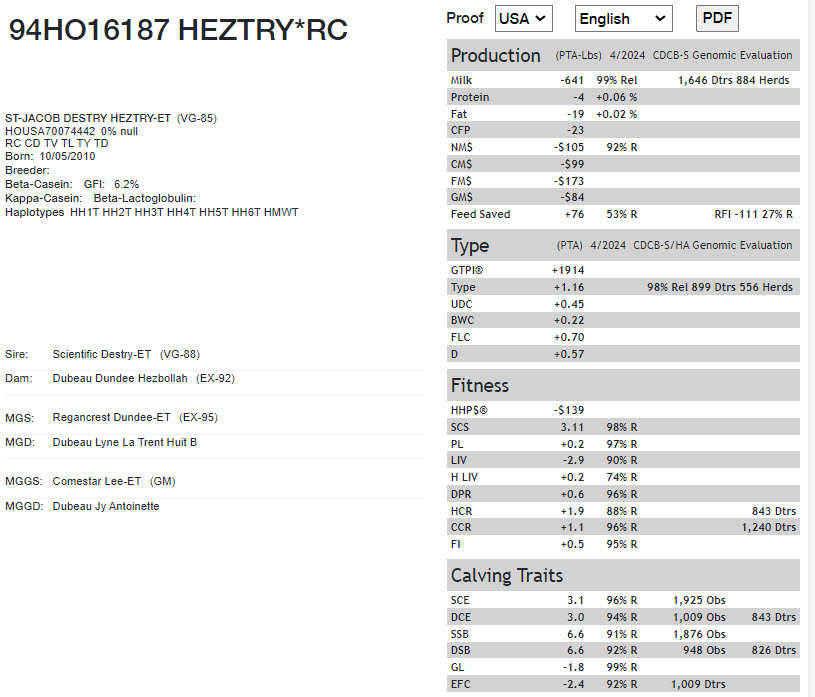Open MGD Dubeau Lyne La Trent Huit B
815x697 pixels.
(124, 442)
